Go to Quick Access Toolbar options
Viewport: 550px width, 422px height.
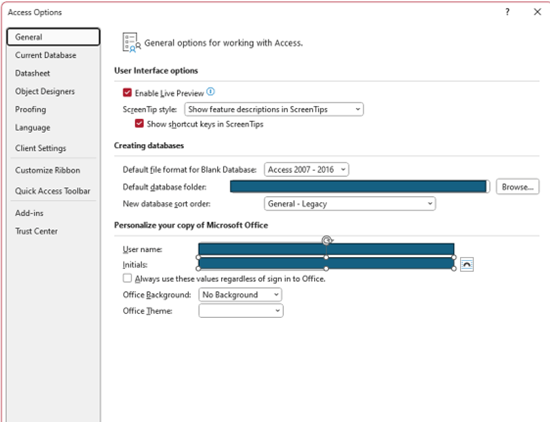pos(53,191)
